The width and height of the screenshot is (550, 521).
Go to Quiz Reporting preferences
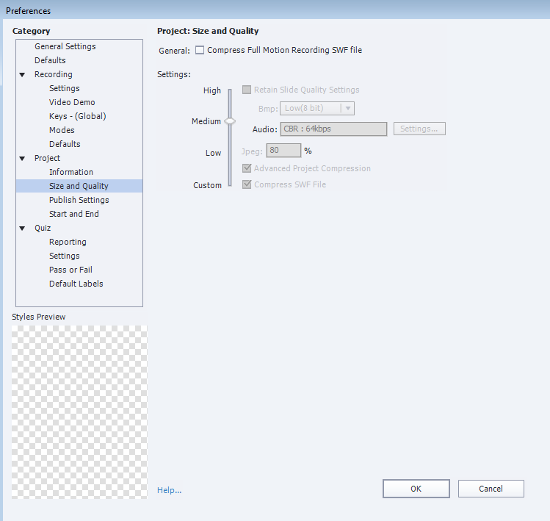point(68,242)
